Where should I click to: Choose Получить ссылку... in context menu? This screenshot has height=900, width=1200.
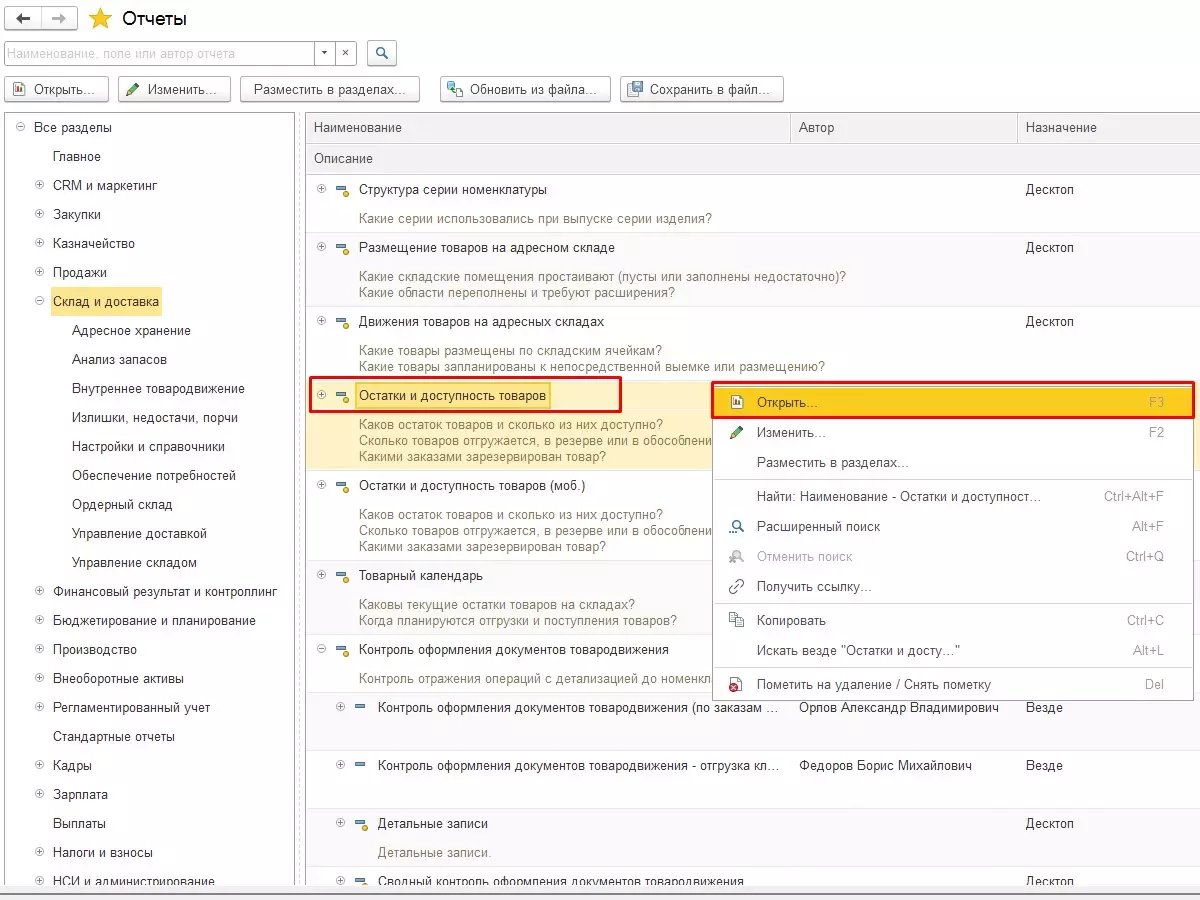(952, 586)
